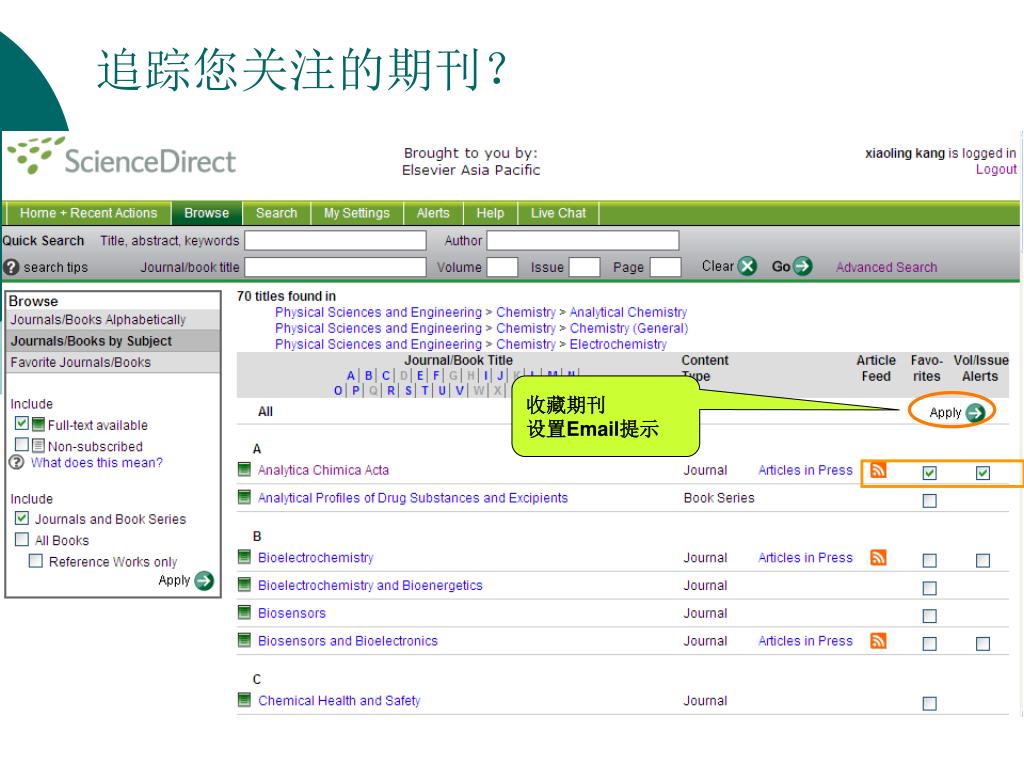The width and height of the screenshot is (1024, 768).
Task: Open the Search tab
Action: [276, 214]
